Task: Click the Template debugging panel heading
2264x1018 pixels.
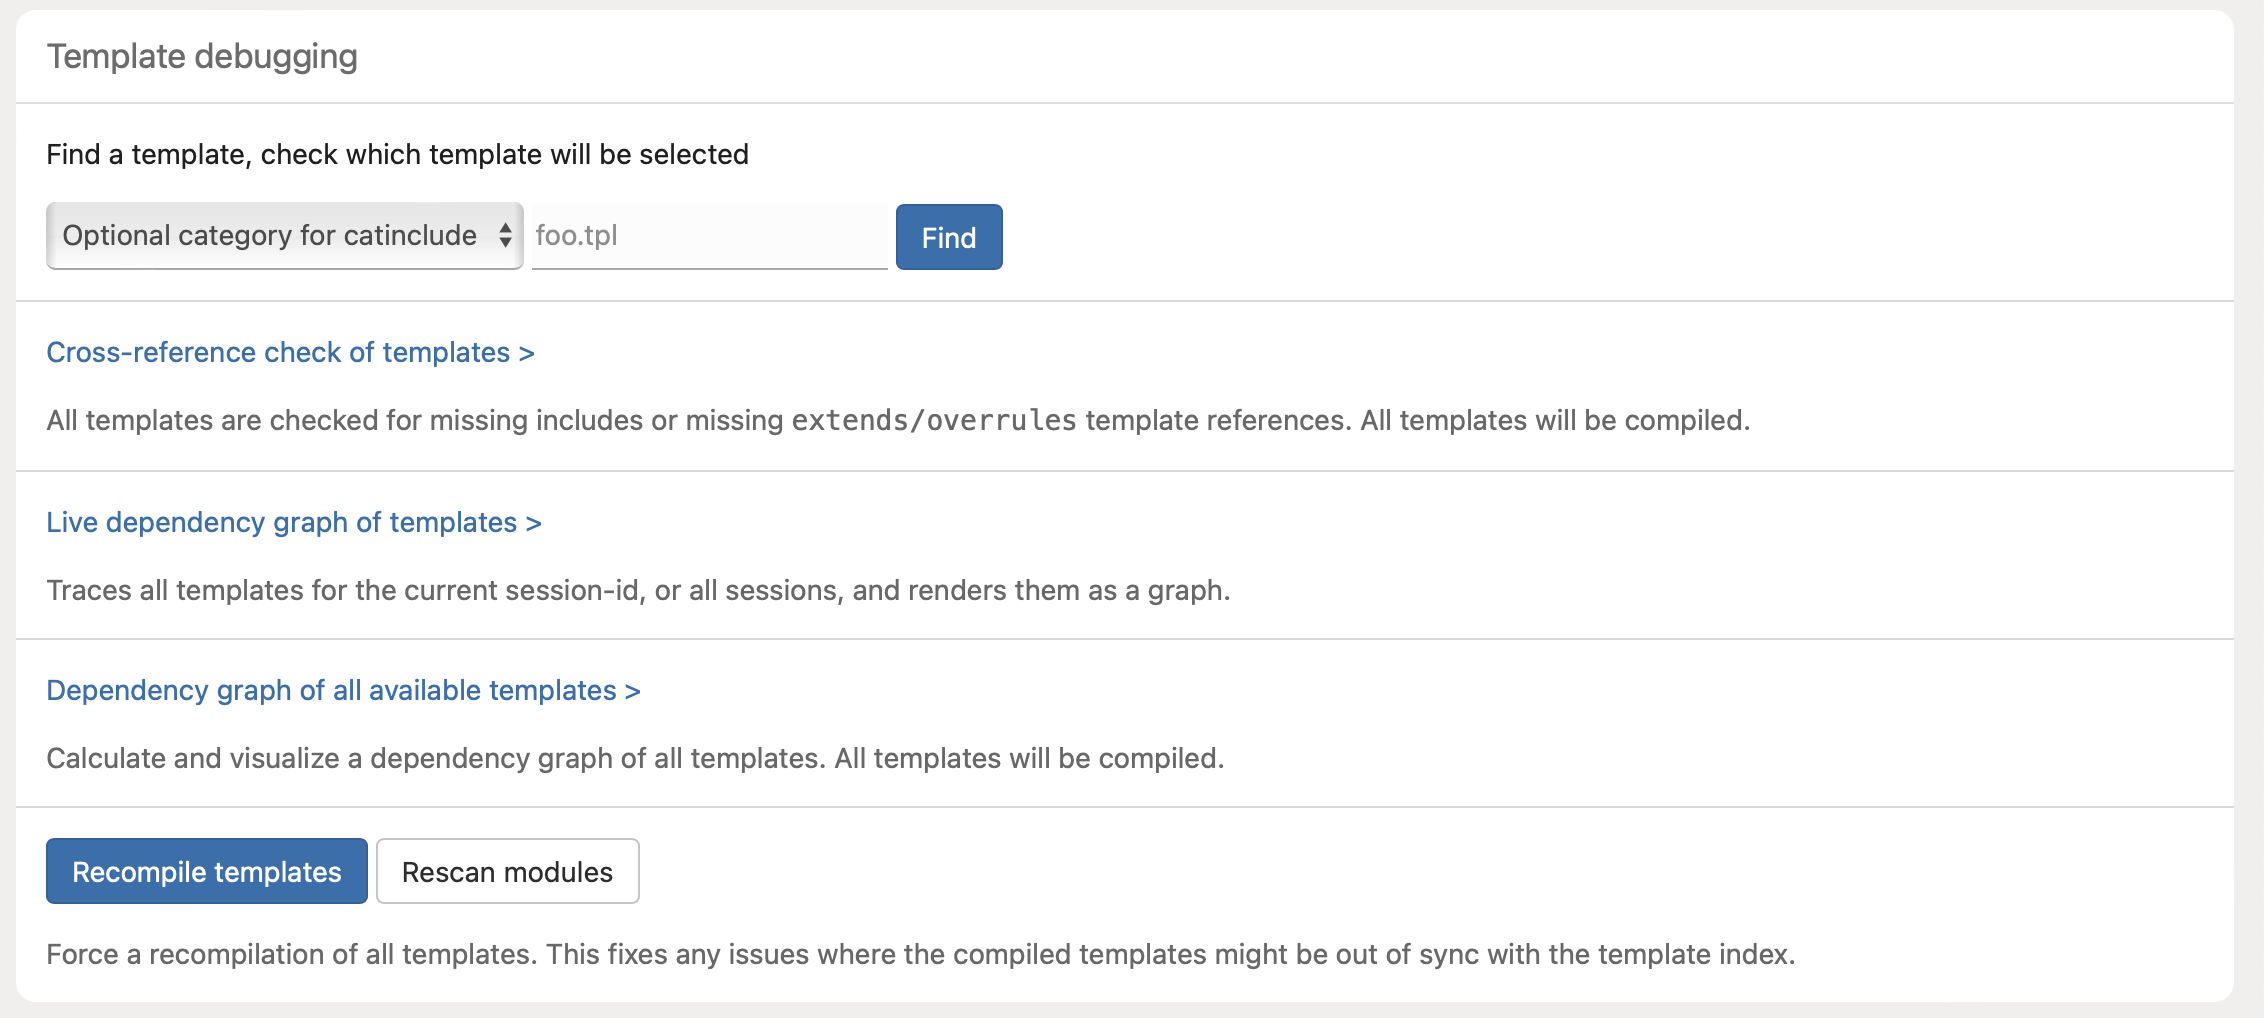Action: tap(202, 57)
